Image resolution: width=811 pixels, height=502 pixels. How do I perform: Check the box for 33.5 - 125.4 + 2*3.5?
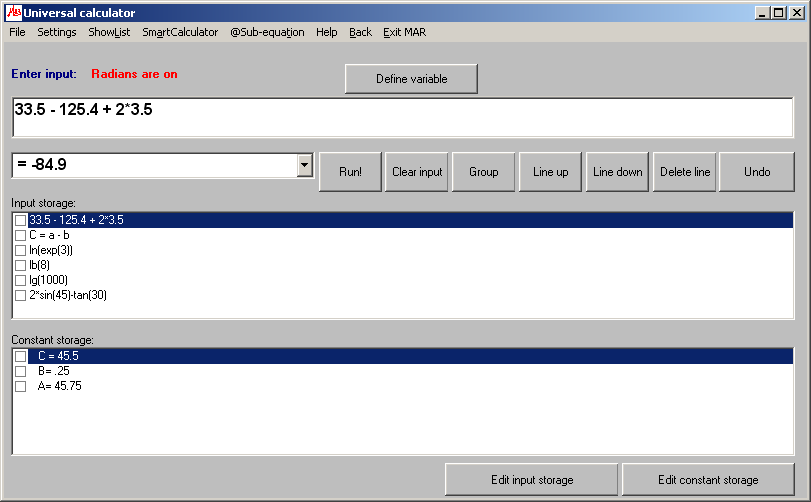20,220
